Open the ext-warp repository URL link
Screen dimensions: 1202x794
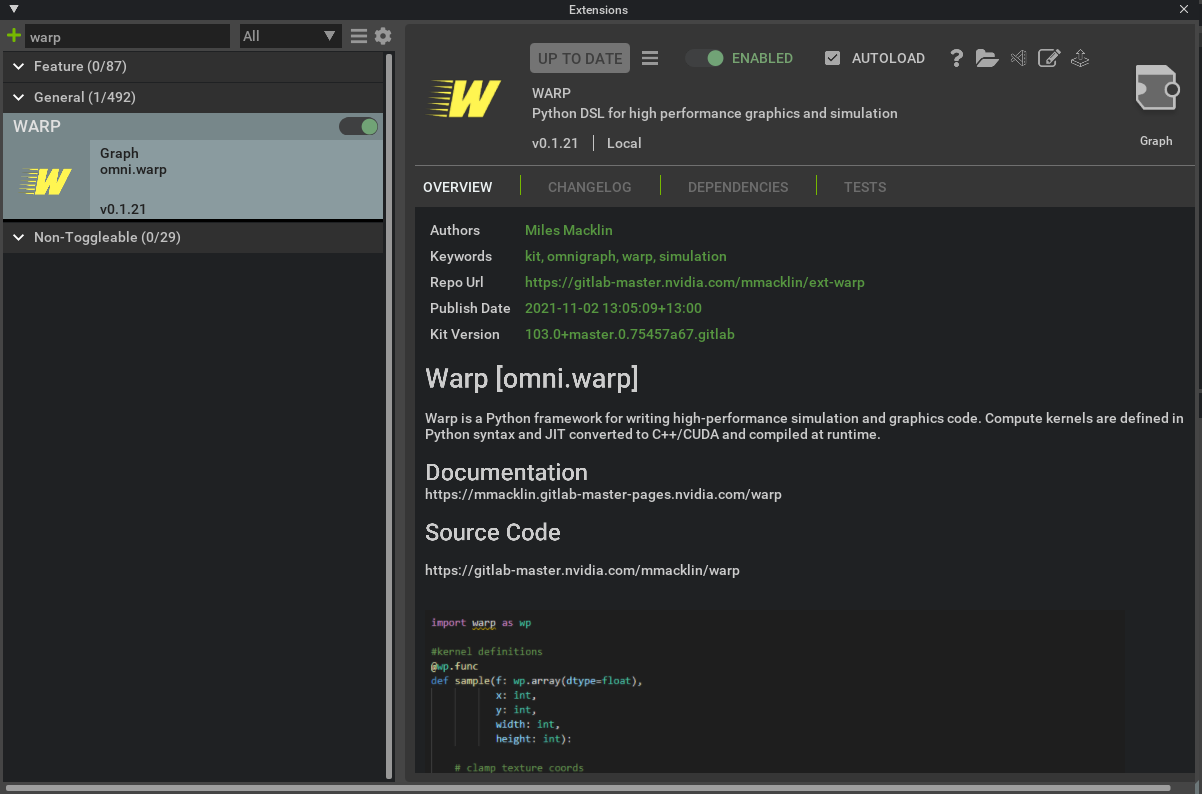[694, 282]
